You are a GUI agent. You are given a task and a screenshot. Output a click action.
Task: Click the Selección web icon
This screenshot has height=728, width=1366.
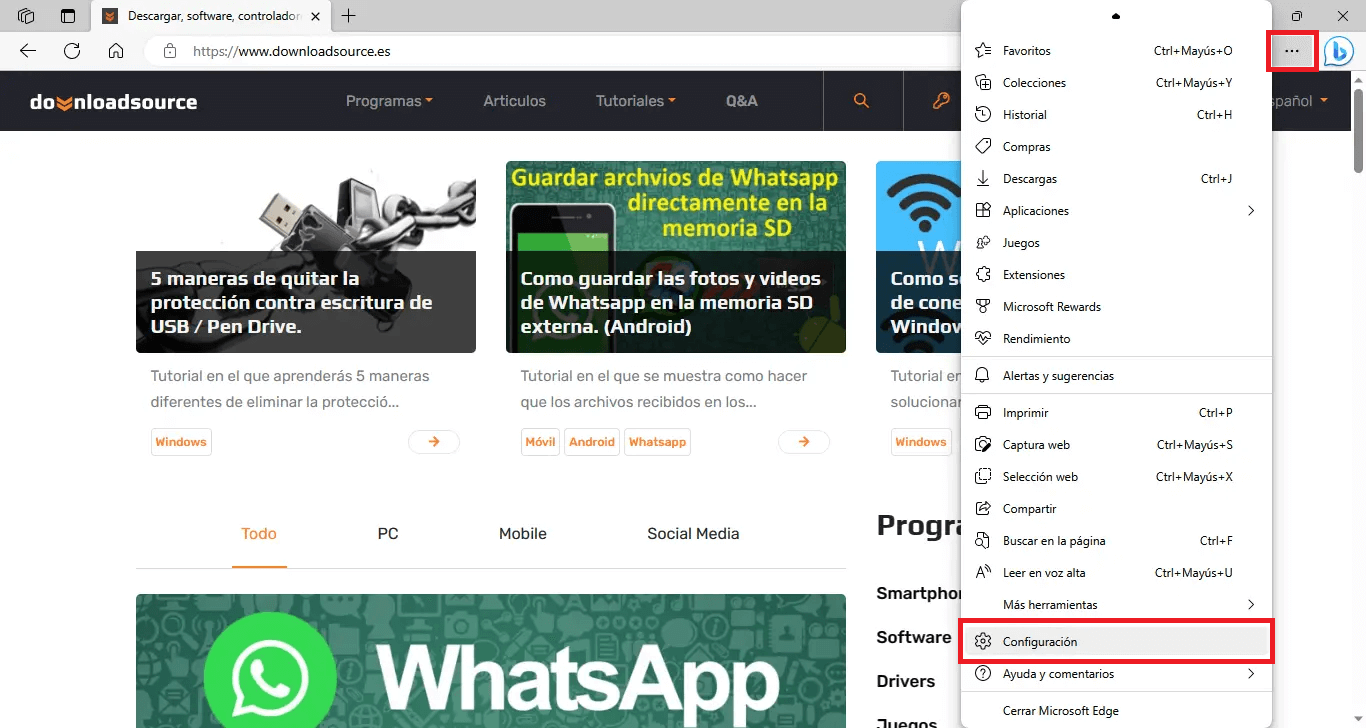[983, 476]
